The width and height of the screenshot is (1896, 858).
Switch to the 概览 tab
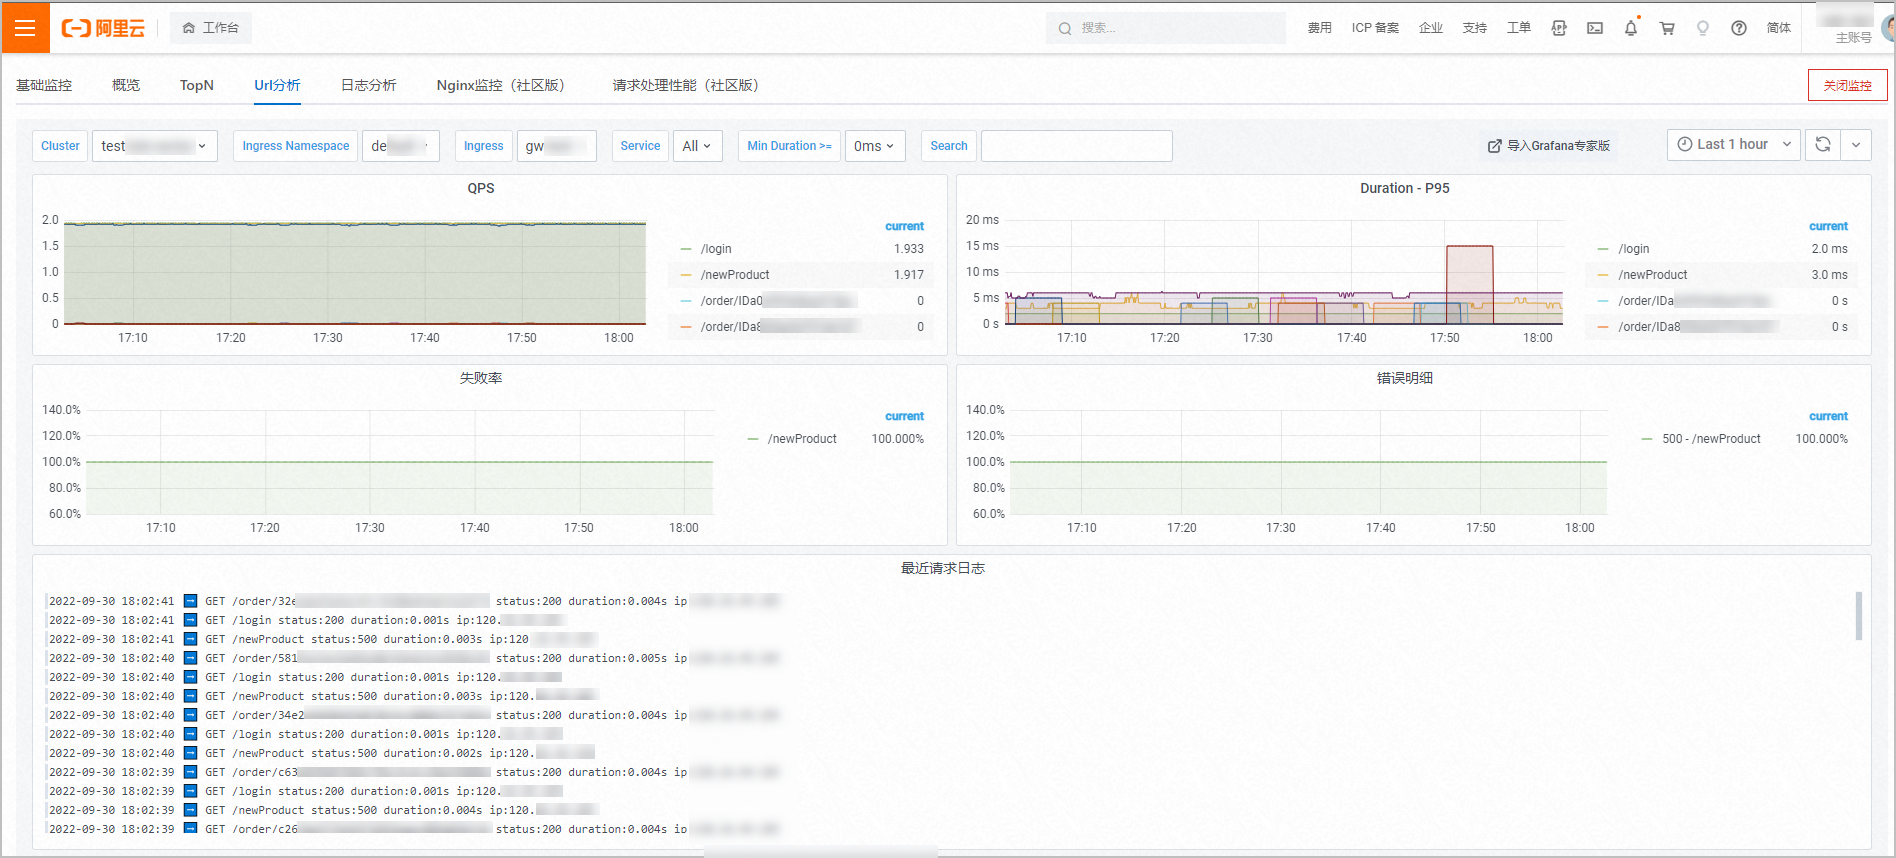(x=126, y=85)
